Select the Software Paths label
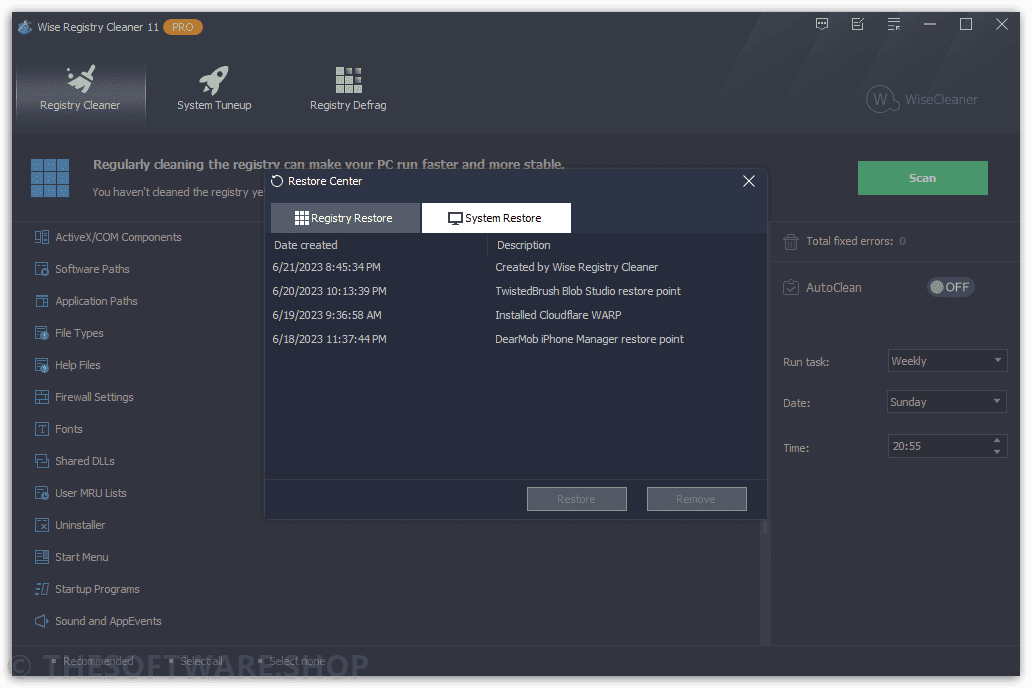This screenshot has height=688, width=1032. (x=92, y=269)
